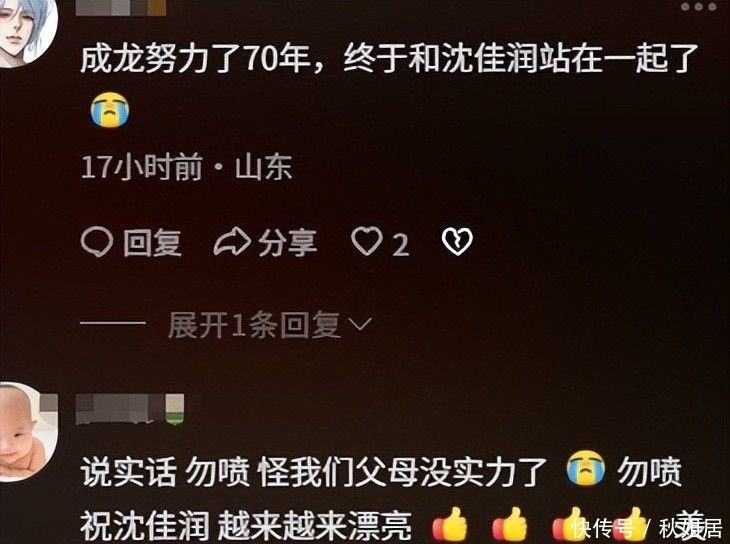Click the 回复 reply label
This screenshot has width=730, height=544.
152,242
